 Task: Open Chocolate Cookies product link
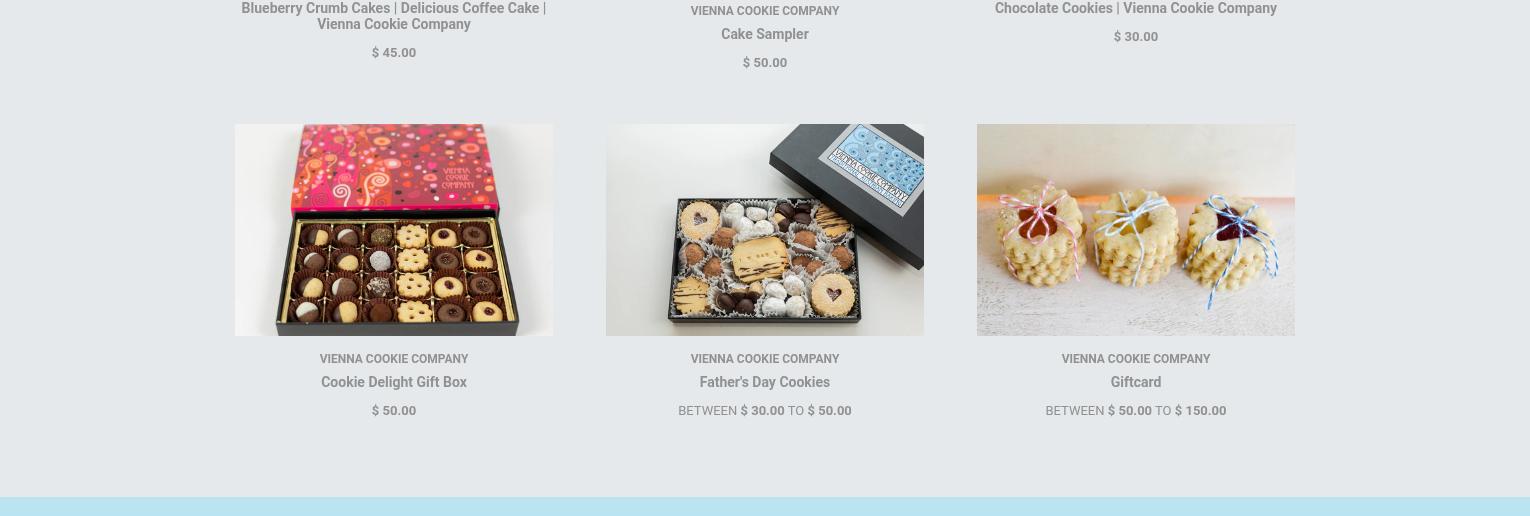tap(1136, 8)
